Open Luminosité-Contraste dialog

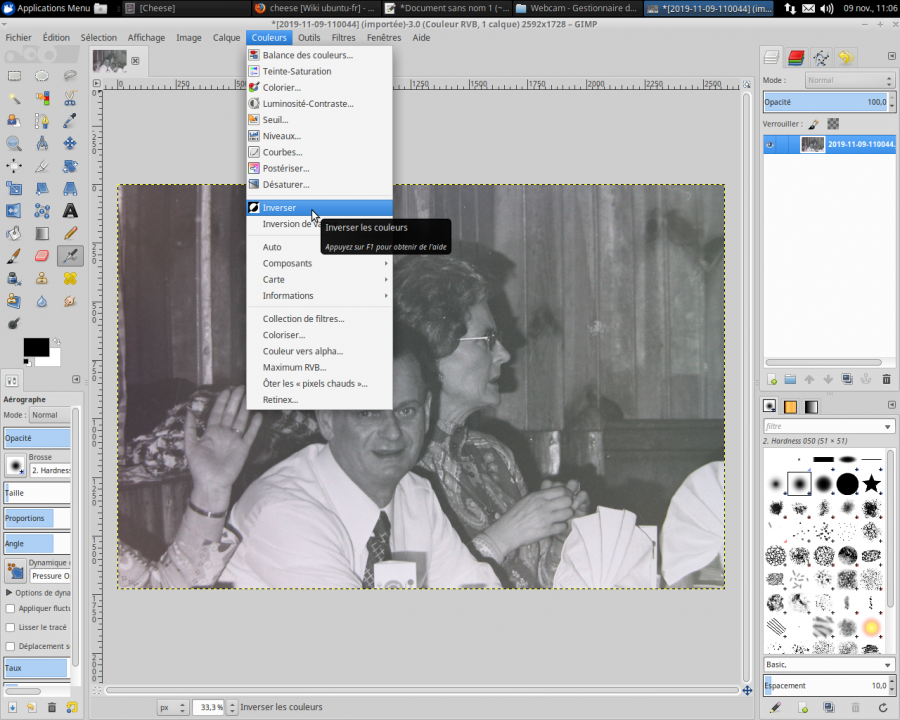[x=319, y=104]
